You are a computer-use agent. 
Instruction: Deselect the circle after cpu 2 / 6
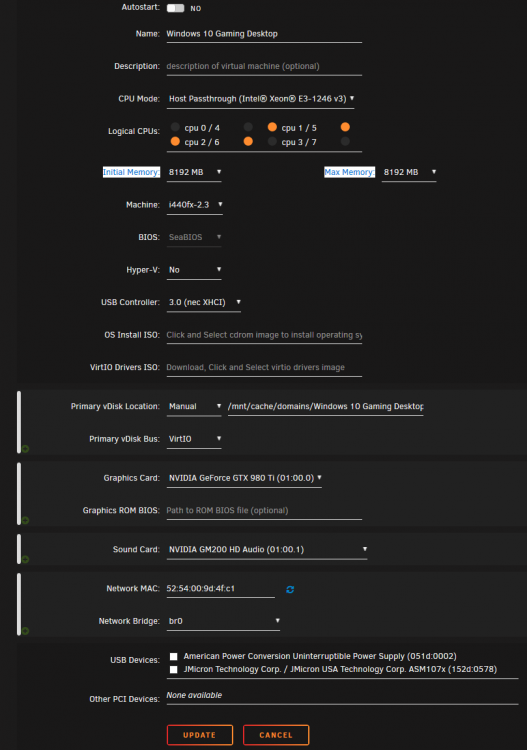(x=248, y=141)
